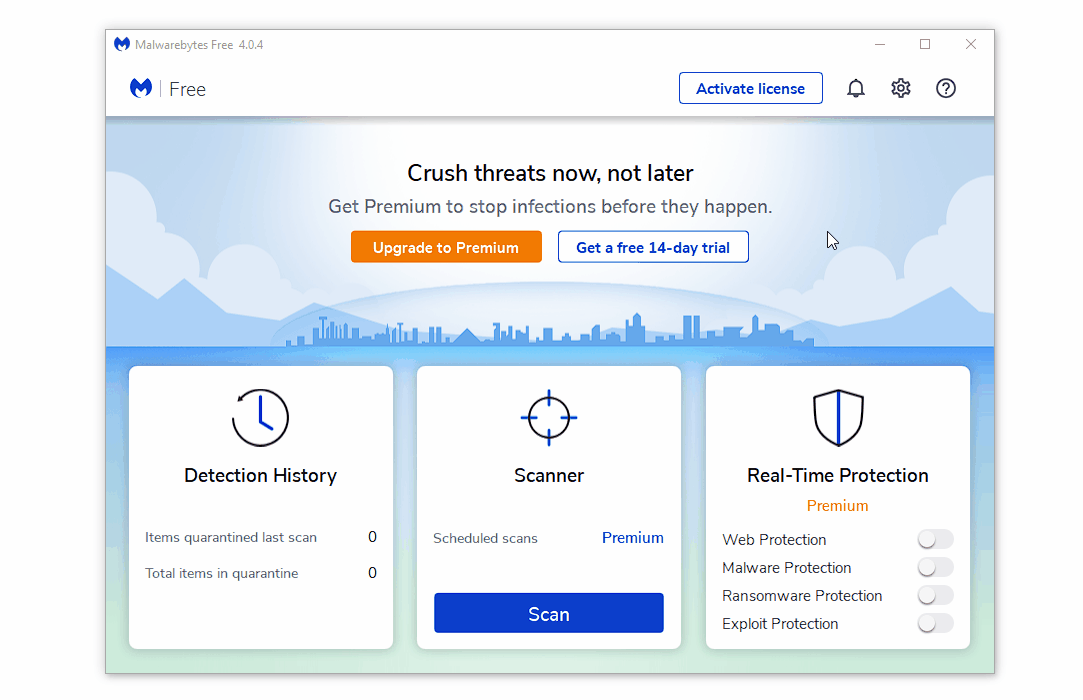This screenshot has width=1083, height=700.
Task: Click Upgrade to Premium
Action: 446,246
